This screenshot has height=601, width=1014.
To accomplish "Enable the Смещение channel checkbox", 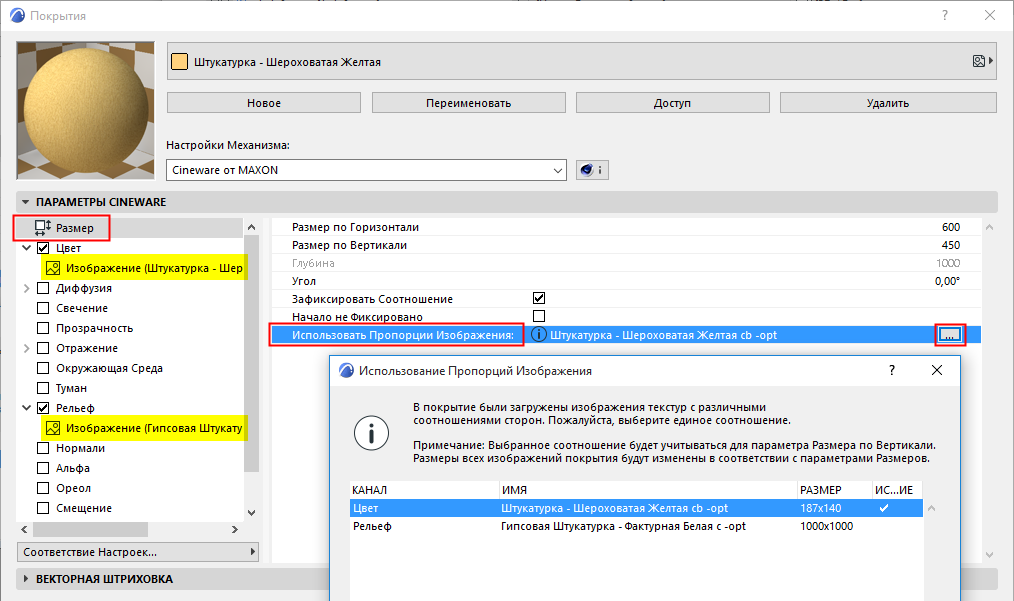I will [x=43, y=508].
